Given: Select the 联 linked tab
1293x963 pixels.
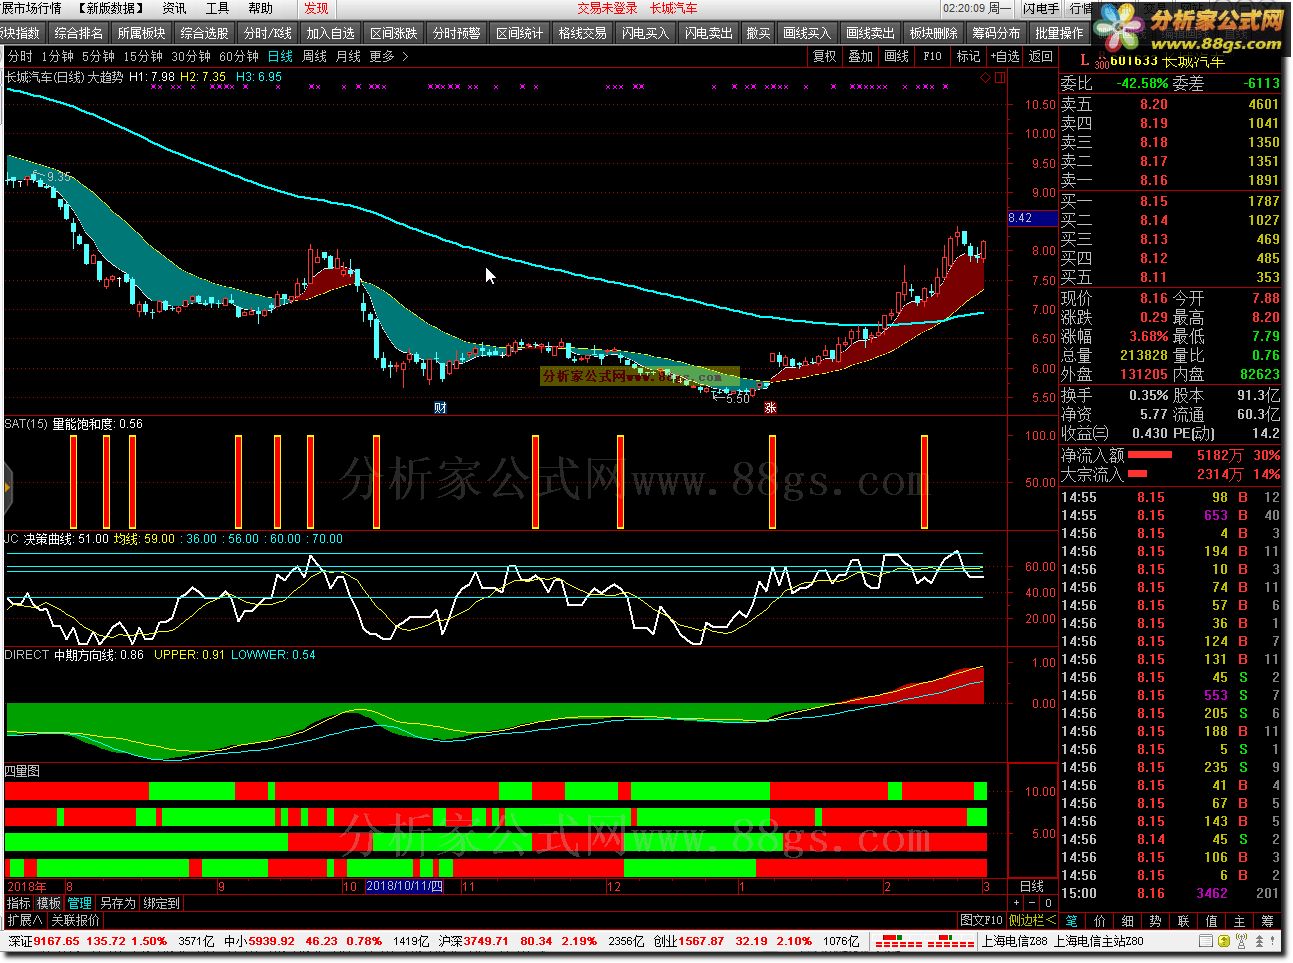Looking at the screenshot, I should click(1184, 921).
